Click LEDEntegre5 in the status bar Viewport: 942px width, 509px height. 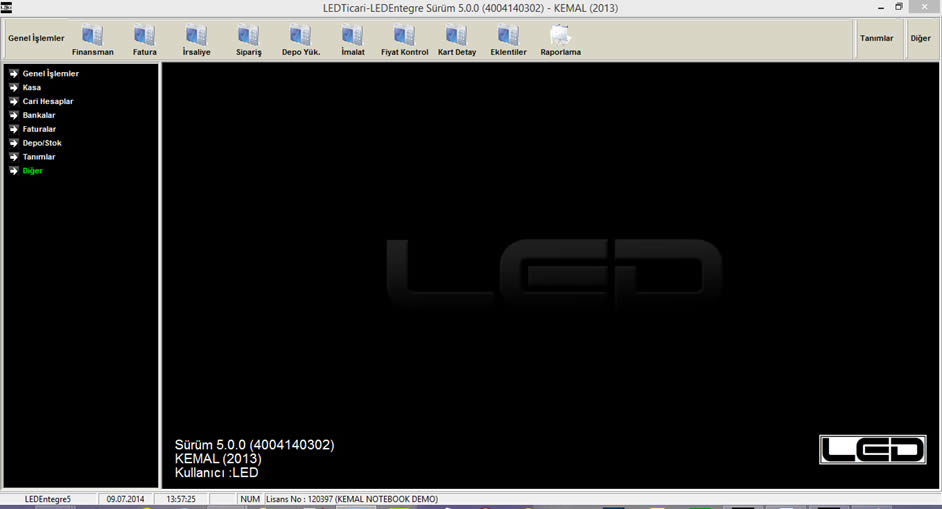pos(48,499)
